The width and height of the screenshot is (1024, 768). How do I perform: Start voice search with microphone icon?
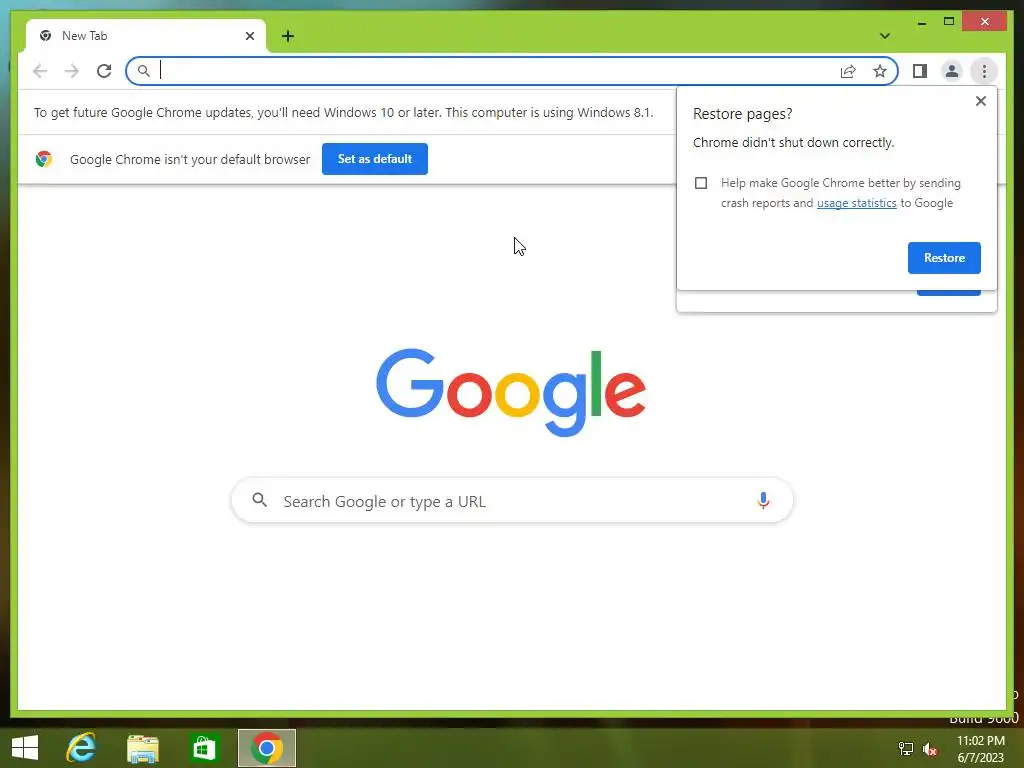[x=763, y=501]
